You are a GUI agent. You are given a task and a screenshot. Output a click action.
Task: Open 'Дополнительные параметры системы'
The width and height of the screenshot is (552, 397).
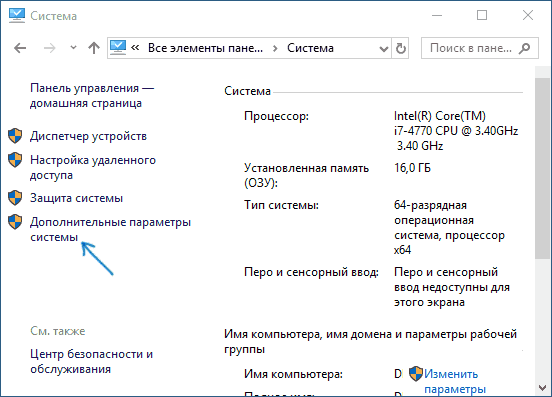click(111, 229)
